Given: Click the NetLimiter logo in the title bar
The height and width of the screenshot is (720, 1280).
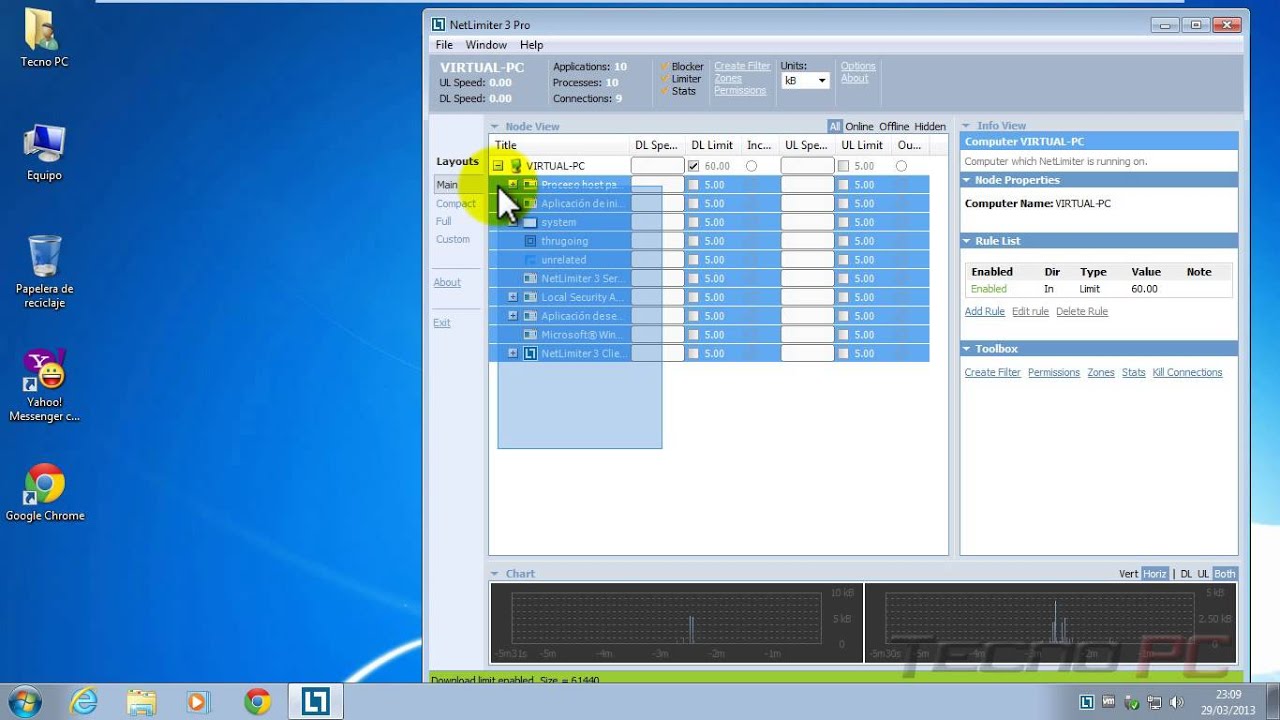Looking at the screenshot, I should pyautogui.click(x=438, y=25).
